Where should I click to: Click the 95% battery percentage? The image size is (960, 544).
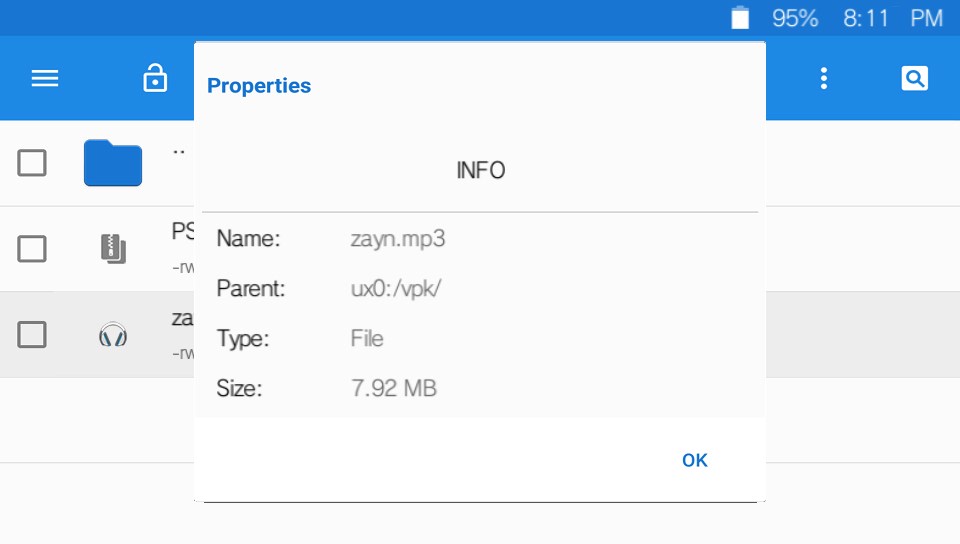click(795, 18)
